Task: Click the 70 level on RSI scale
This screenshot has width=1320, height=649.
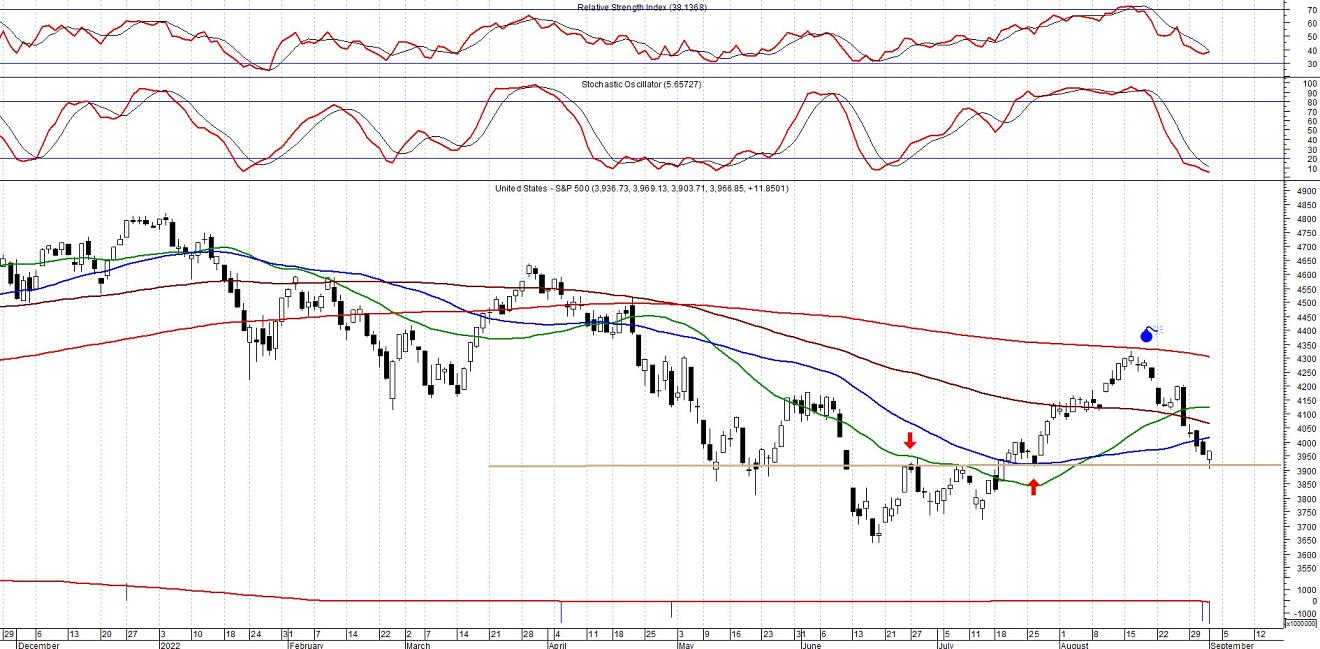Action: click(1311, 10)
